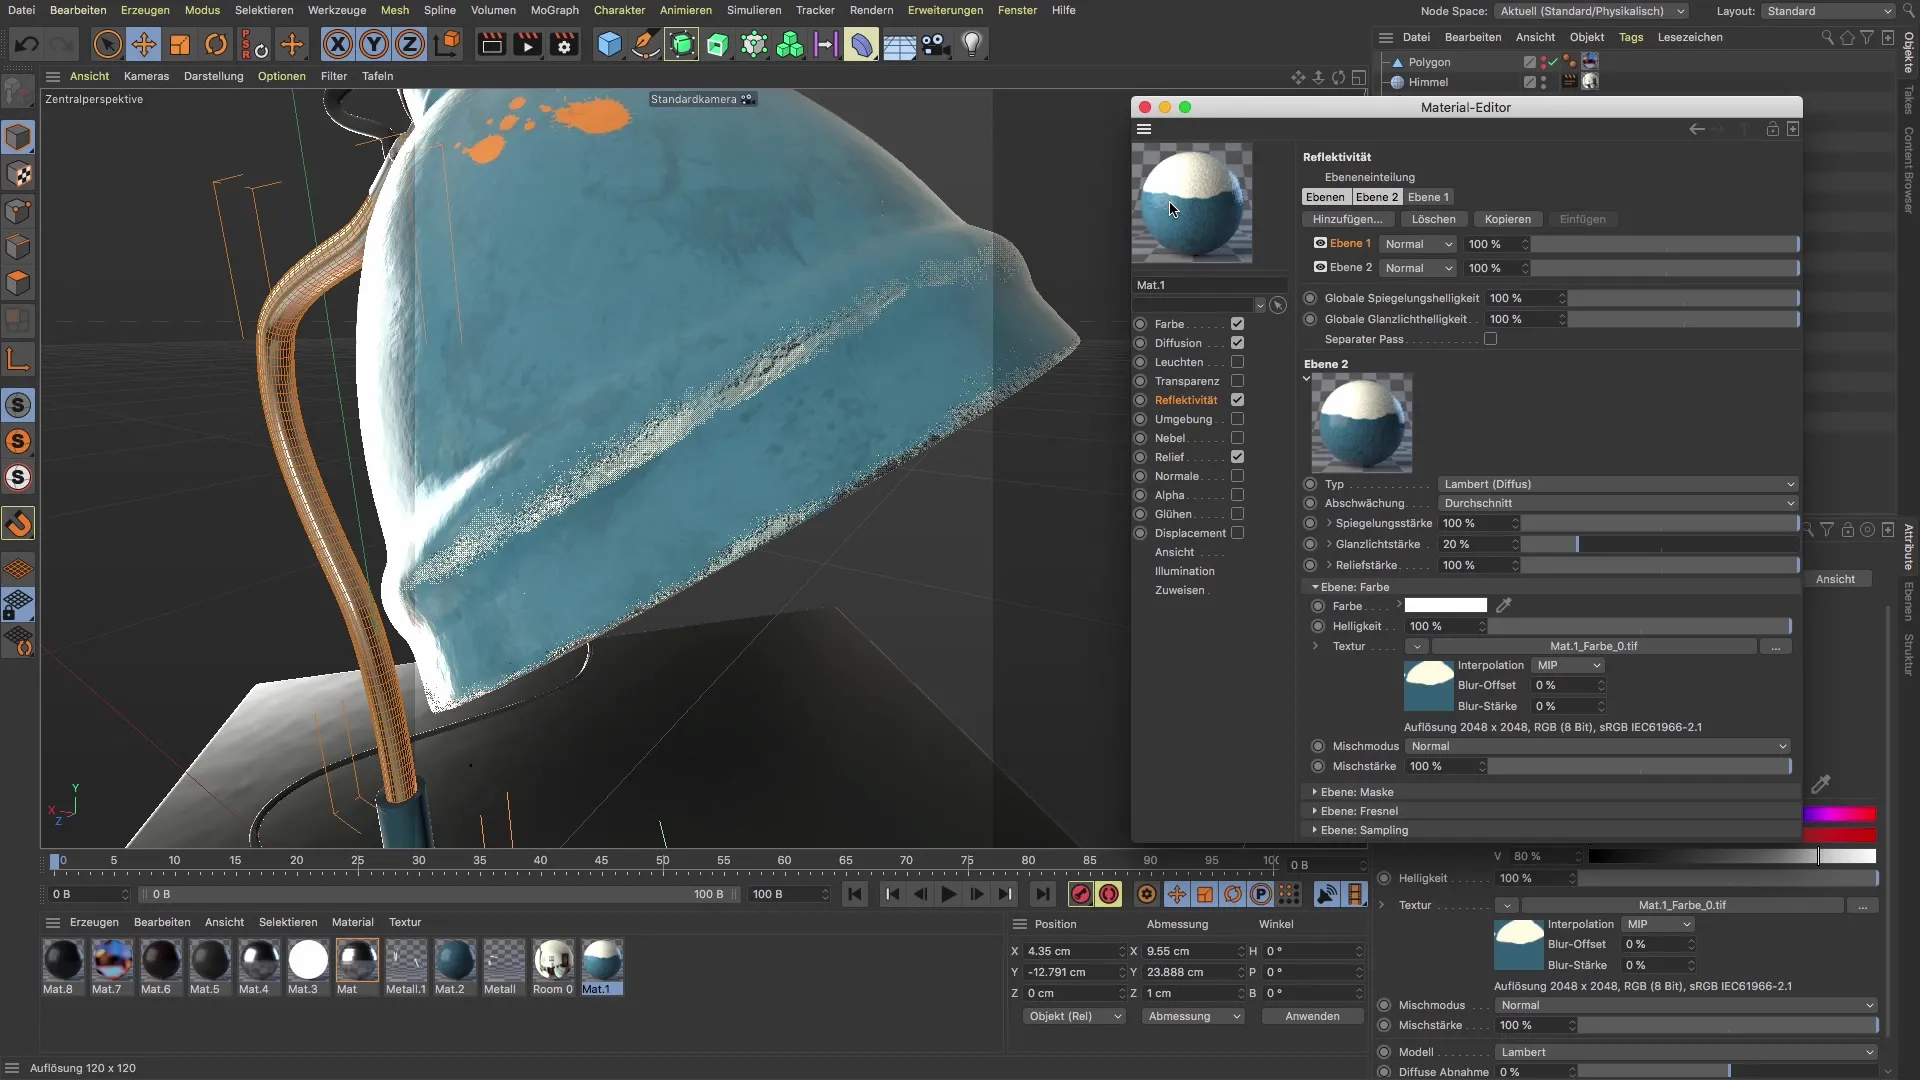Open the Abschwächung Durchschnitt dropdown
Image resolution: width=1920 pixels, height=1080 pixels.
click(1618, 503)
